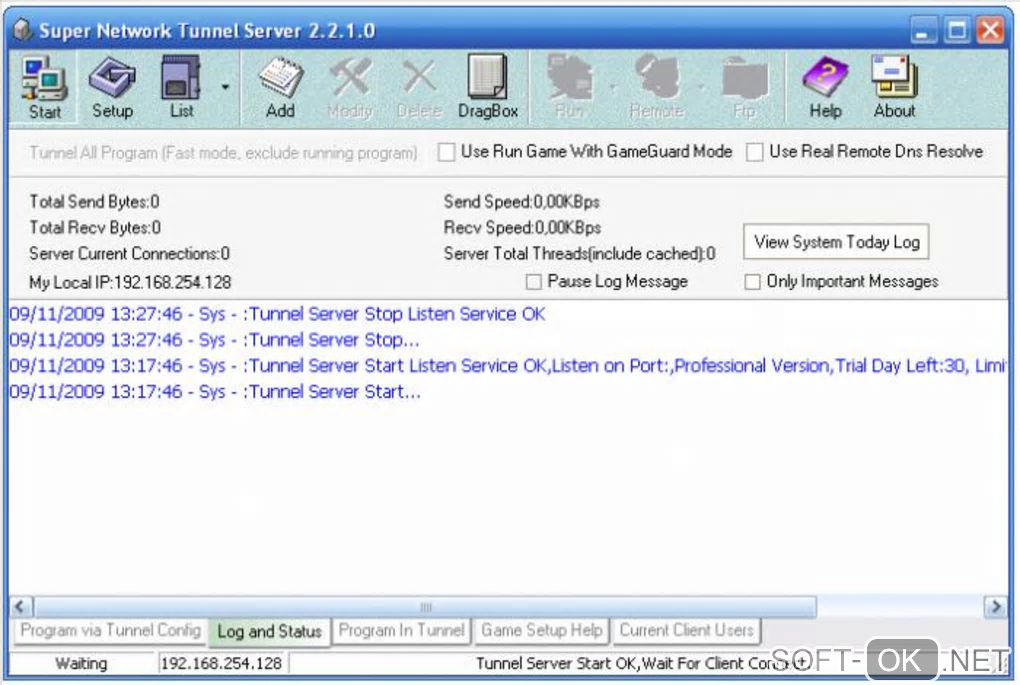Switch to Program via Tunnel Config tab
Image resolution: width=1020 pixels, height=685 pixels.
click(x=110, y=630)
